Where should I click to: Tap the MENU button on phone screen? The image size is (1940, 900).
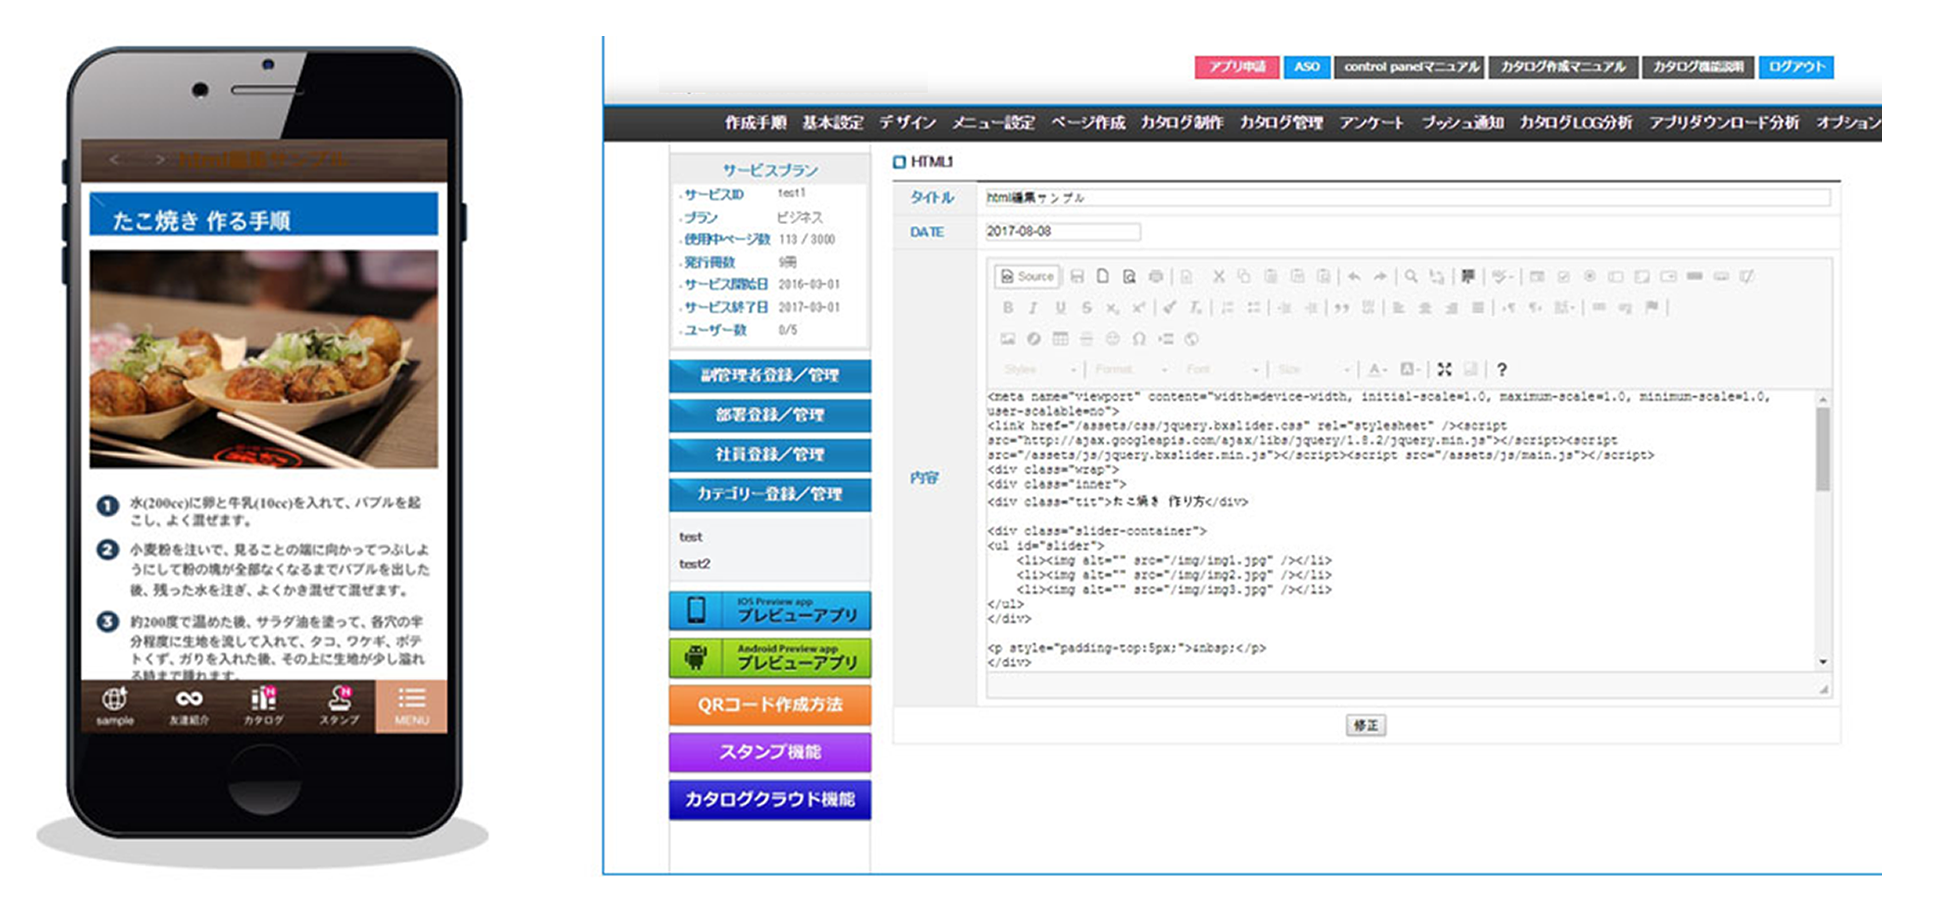pyautogui.click(x=411, y=706)
